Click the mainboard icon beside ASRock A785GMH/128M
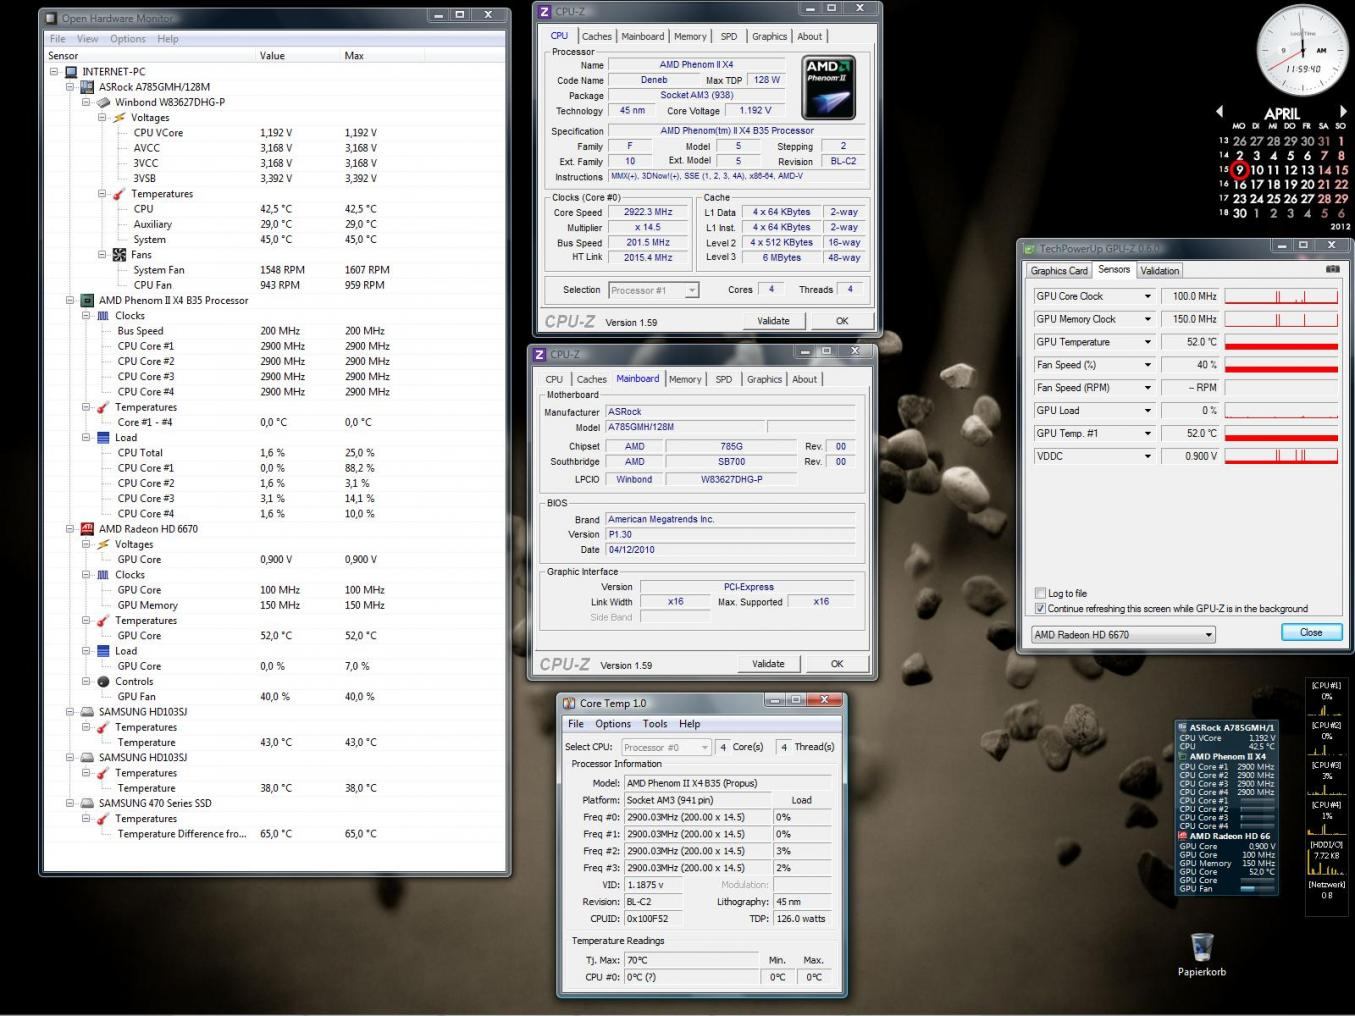The image size is (1355, 1016). pos(87,87)
